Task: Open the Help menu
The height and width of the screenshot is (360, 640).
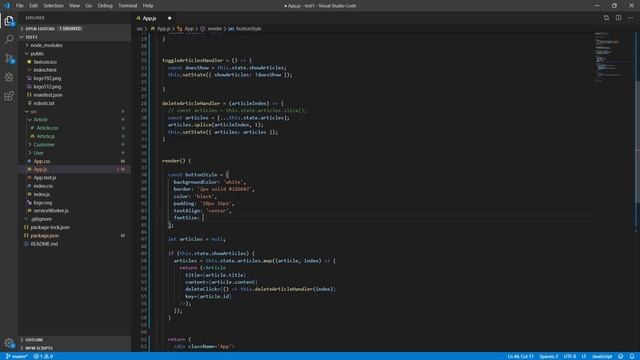Action: coord(148,6)
